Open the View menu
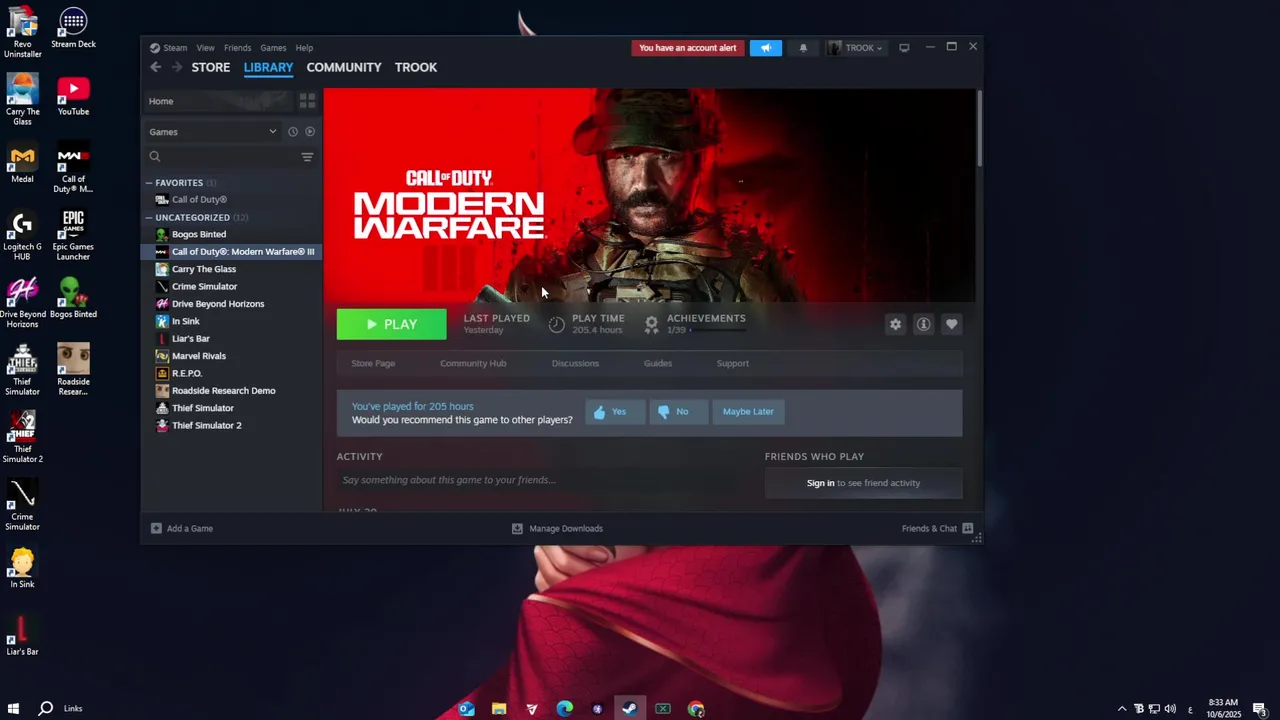This screenshot has height=720, width=1280. point(205,48)
